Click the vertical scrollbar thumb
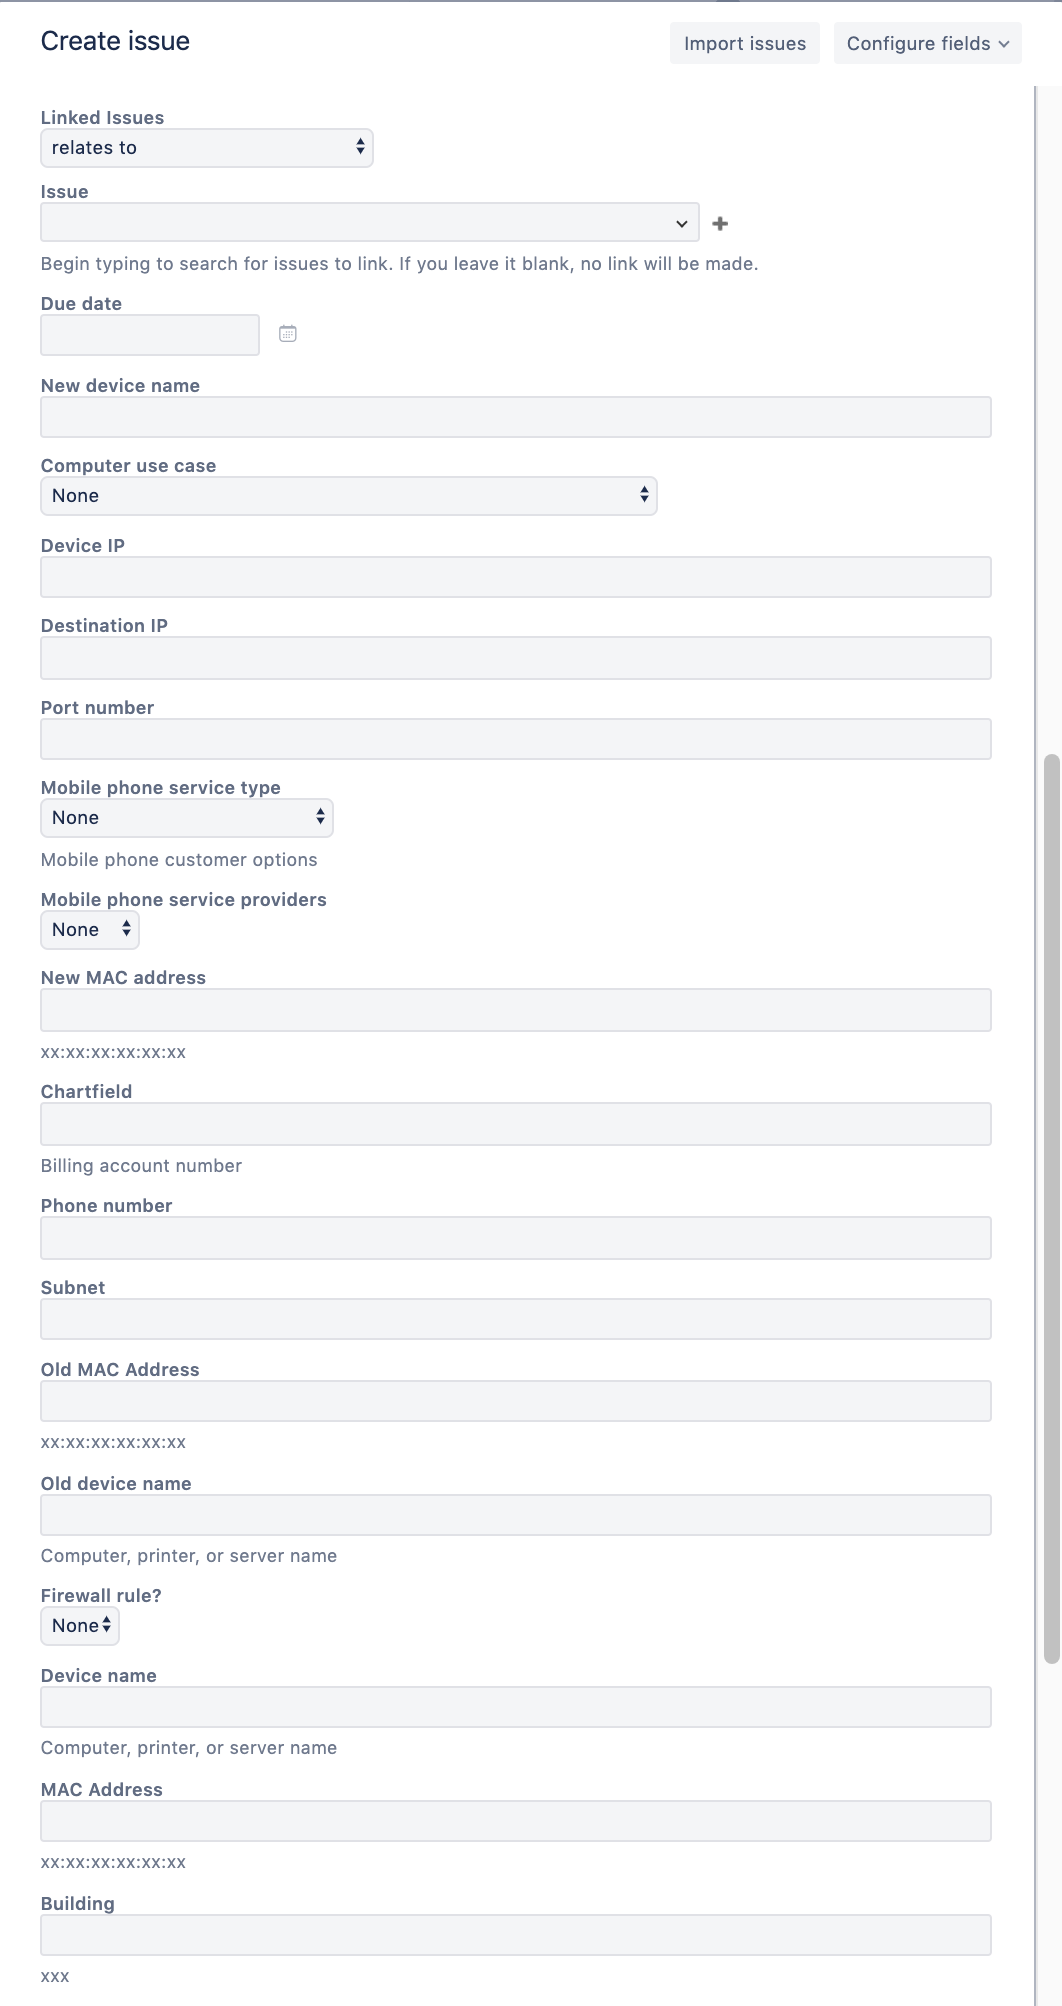1062x2006 pixels. (x=1051, y=1209)
